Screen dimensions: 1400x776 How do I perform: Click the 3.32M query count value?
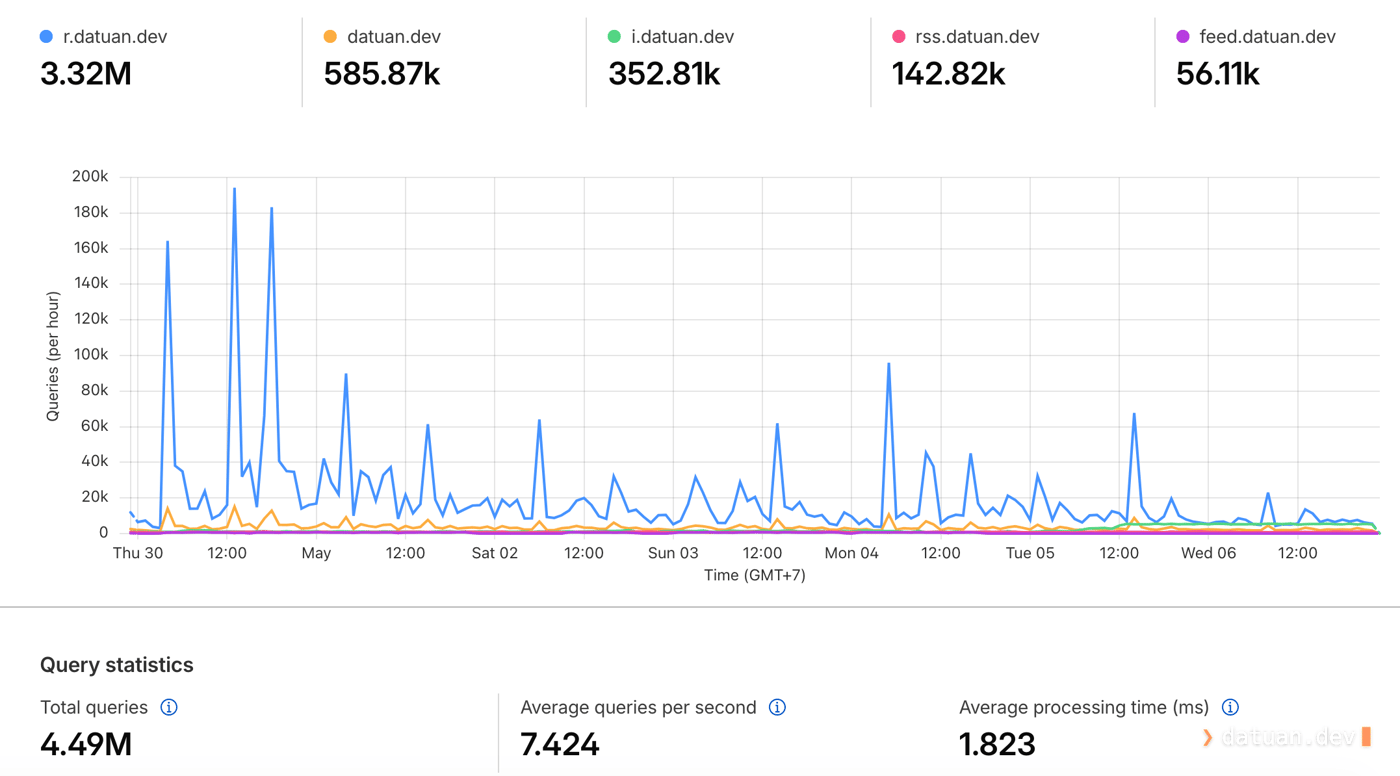tap(86, 74)
